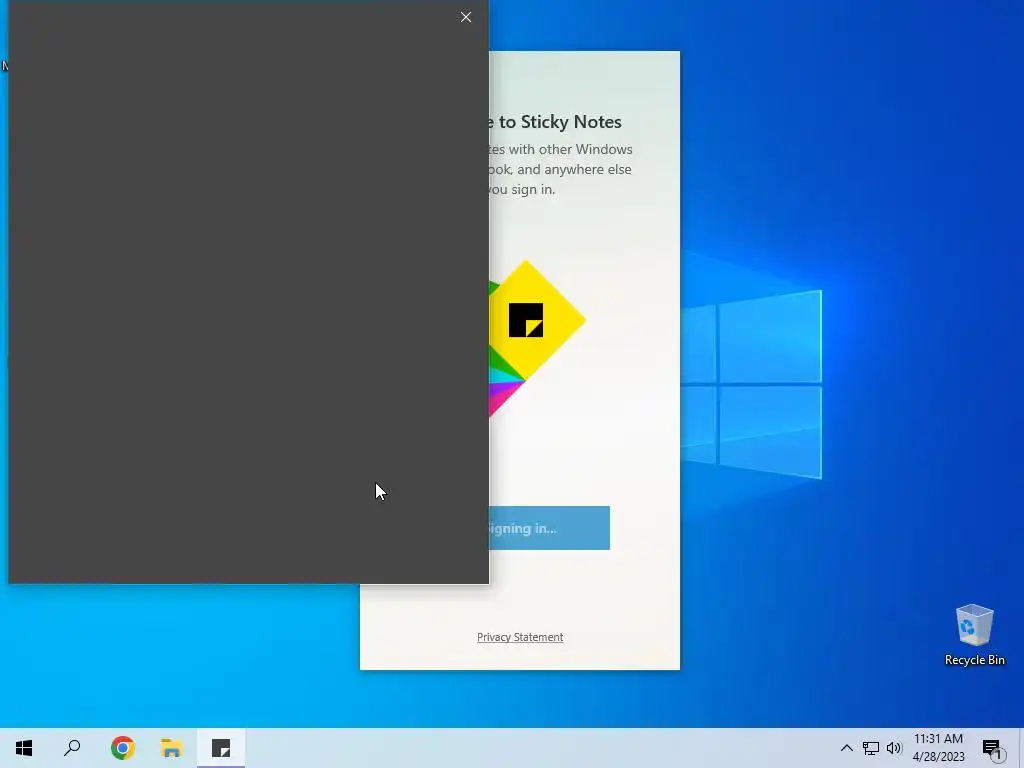The image size is (1024, 768).
Task: Open File Explorer from the taskbar
Action: [172, 748]
